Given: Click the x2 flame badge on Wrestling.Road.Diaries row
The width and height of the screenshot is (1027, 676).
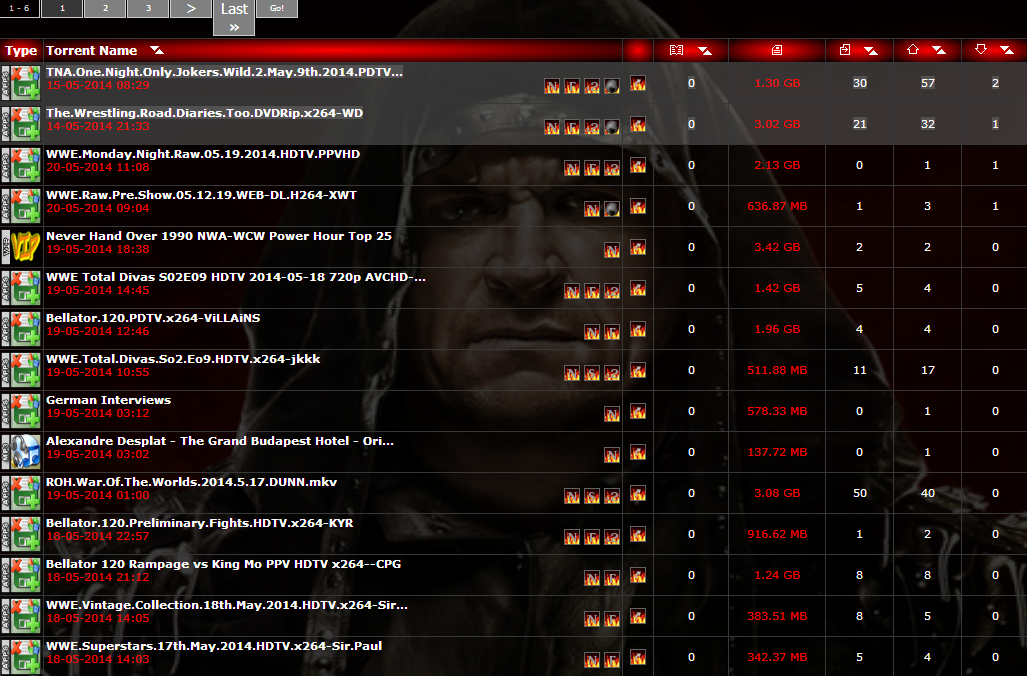Looking at the screenshot, I should [x=592, y=127].
